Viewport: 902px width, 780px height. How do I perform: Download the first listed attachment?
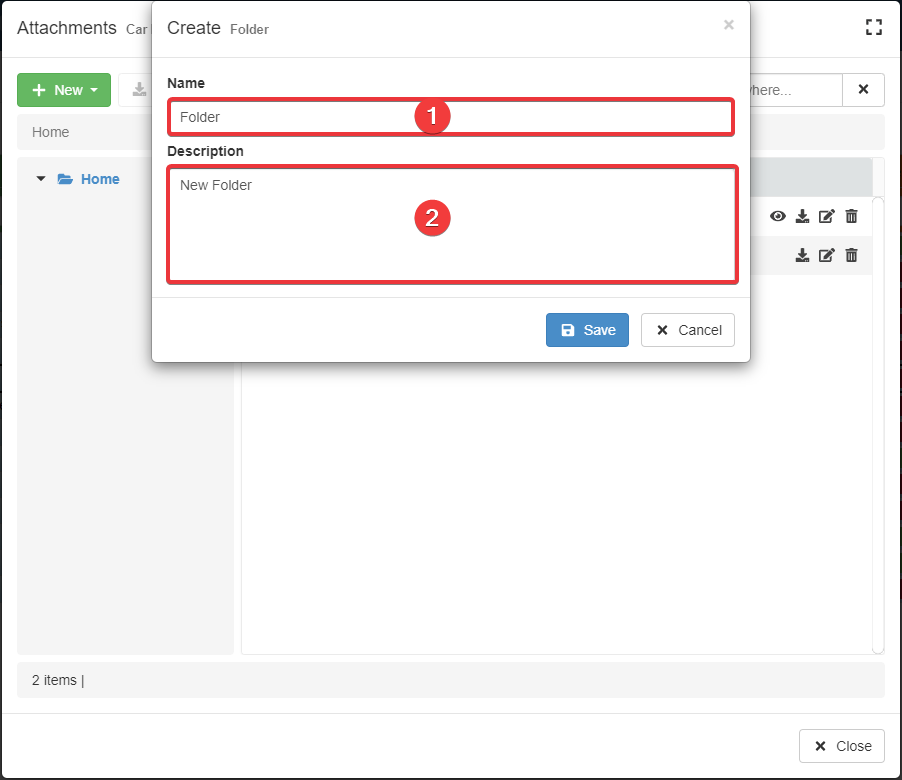tap(802, 216)
